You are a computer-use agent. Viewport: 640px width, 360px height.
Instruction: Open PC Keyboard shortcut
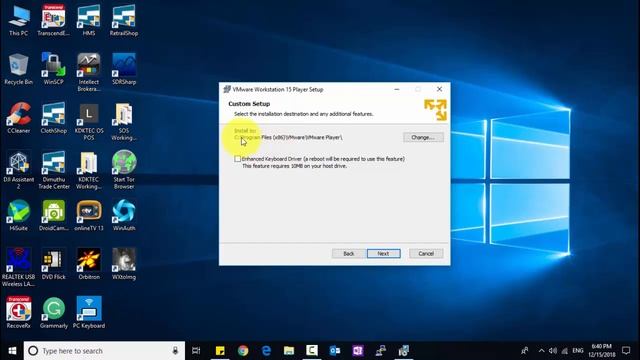[89, 313]
